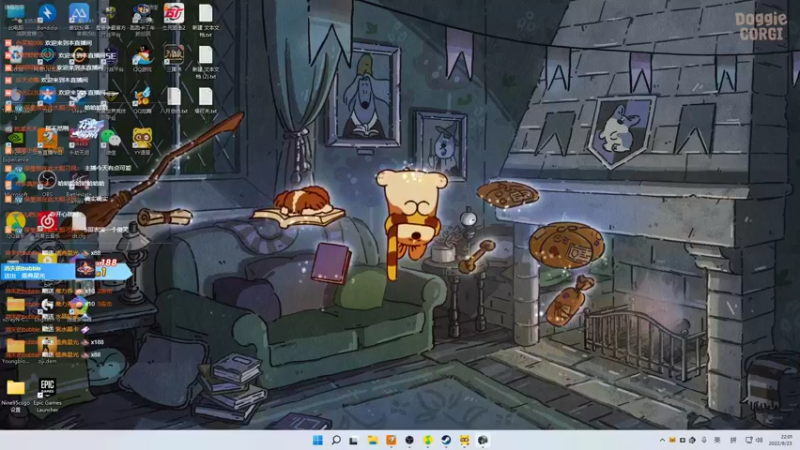
Task: Open File Explorer from taskbar
Action: [372, 440]
